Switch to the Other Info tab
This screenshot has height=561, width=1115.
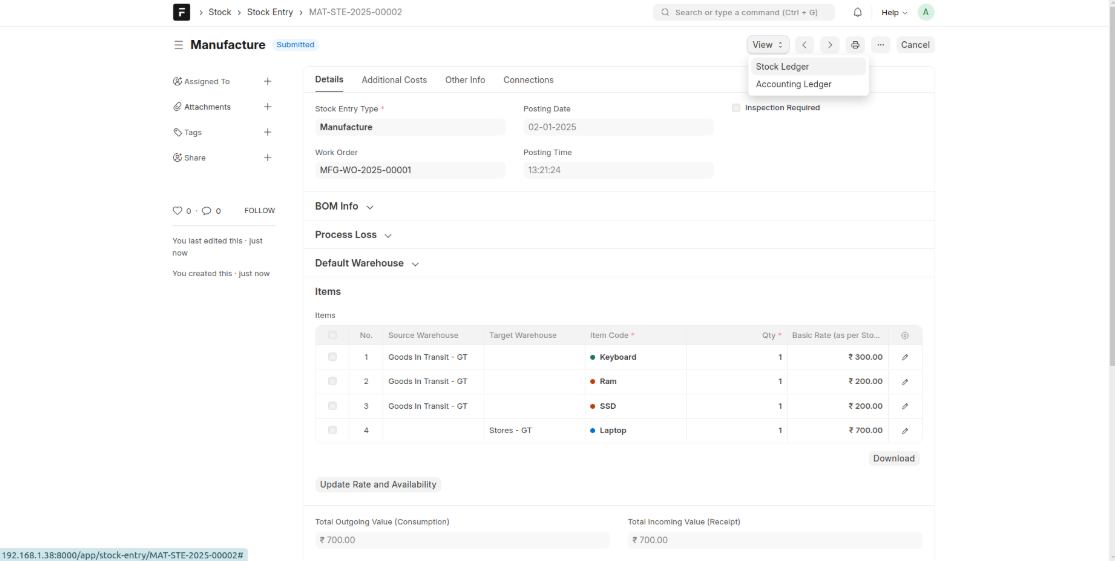(x=465, y=80)
